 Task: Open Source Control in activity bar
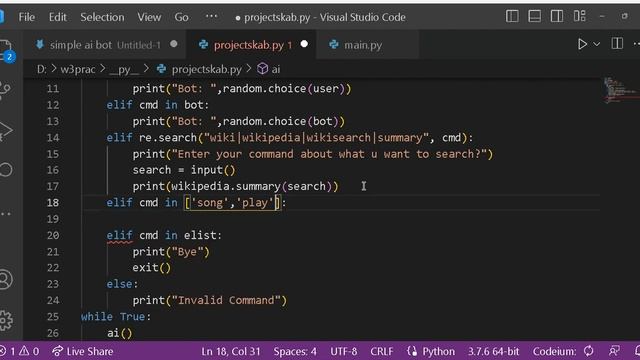[x=5, y=90]
